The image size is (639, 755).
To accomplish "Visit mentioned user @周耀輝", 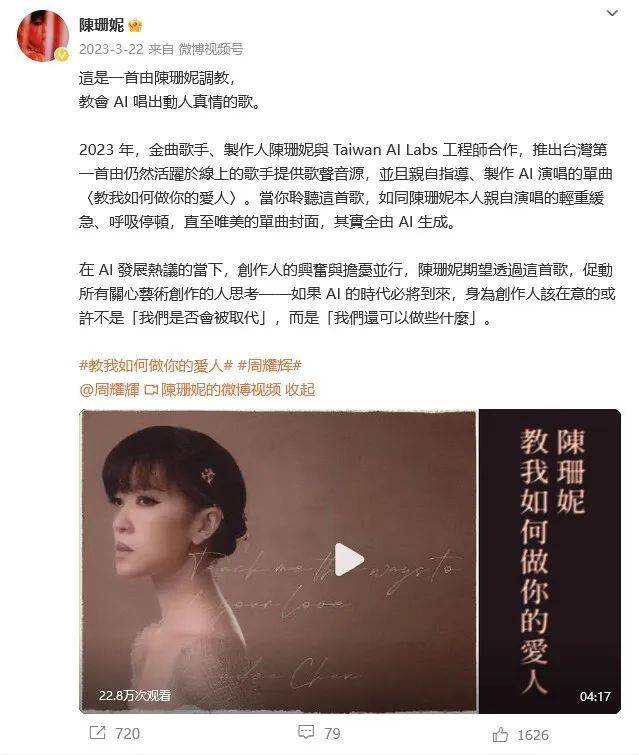I will (x=109, y=390).
